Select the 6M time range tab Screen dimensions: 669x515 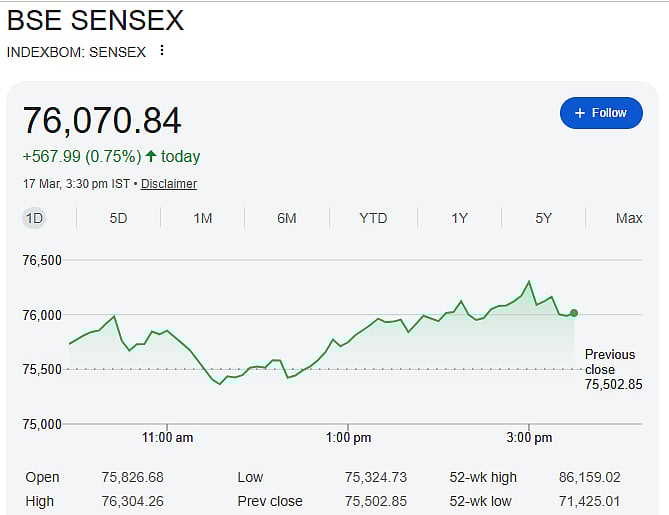[286, 218]
